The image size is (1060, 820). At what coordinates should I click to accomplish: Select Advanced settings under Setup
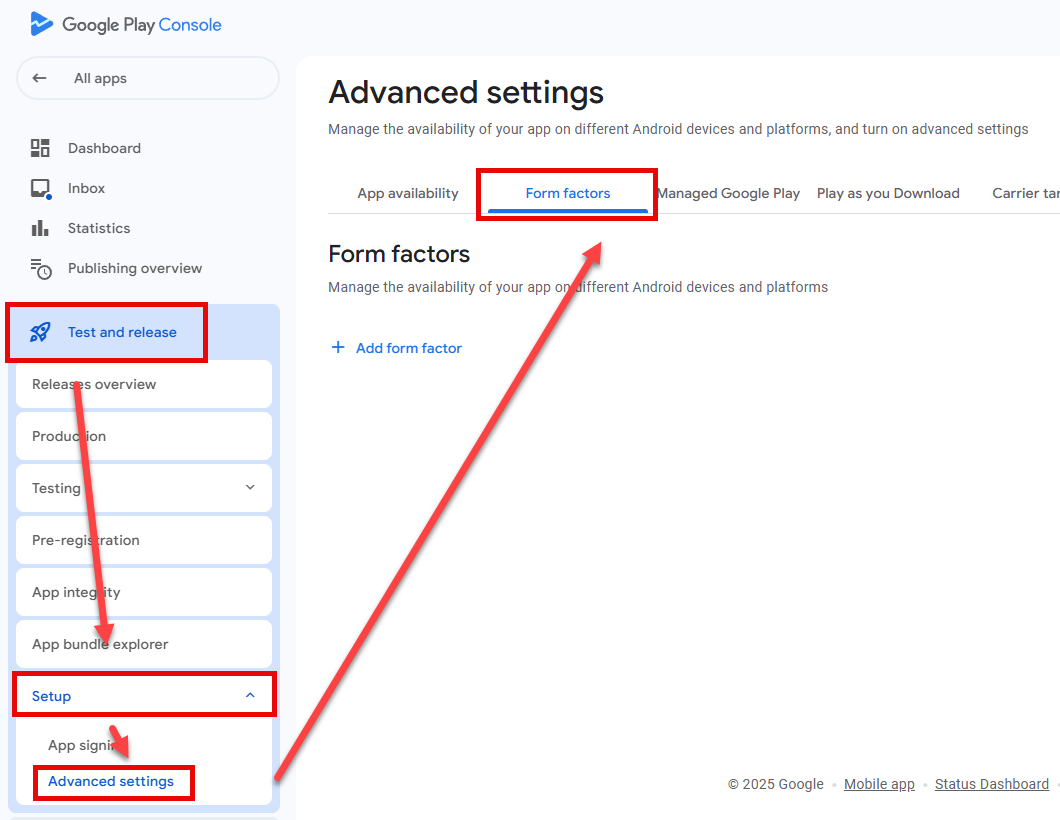point(111,781)
